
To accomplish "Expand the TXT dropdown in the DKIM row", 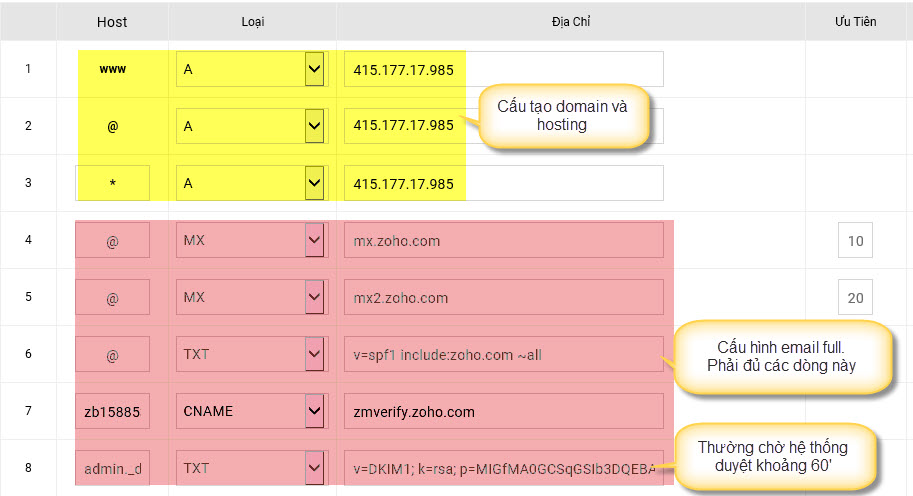I will point(315,468).
